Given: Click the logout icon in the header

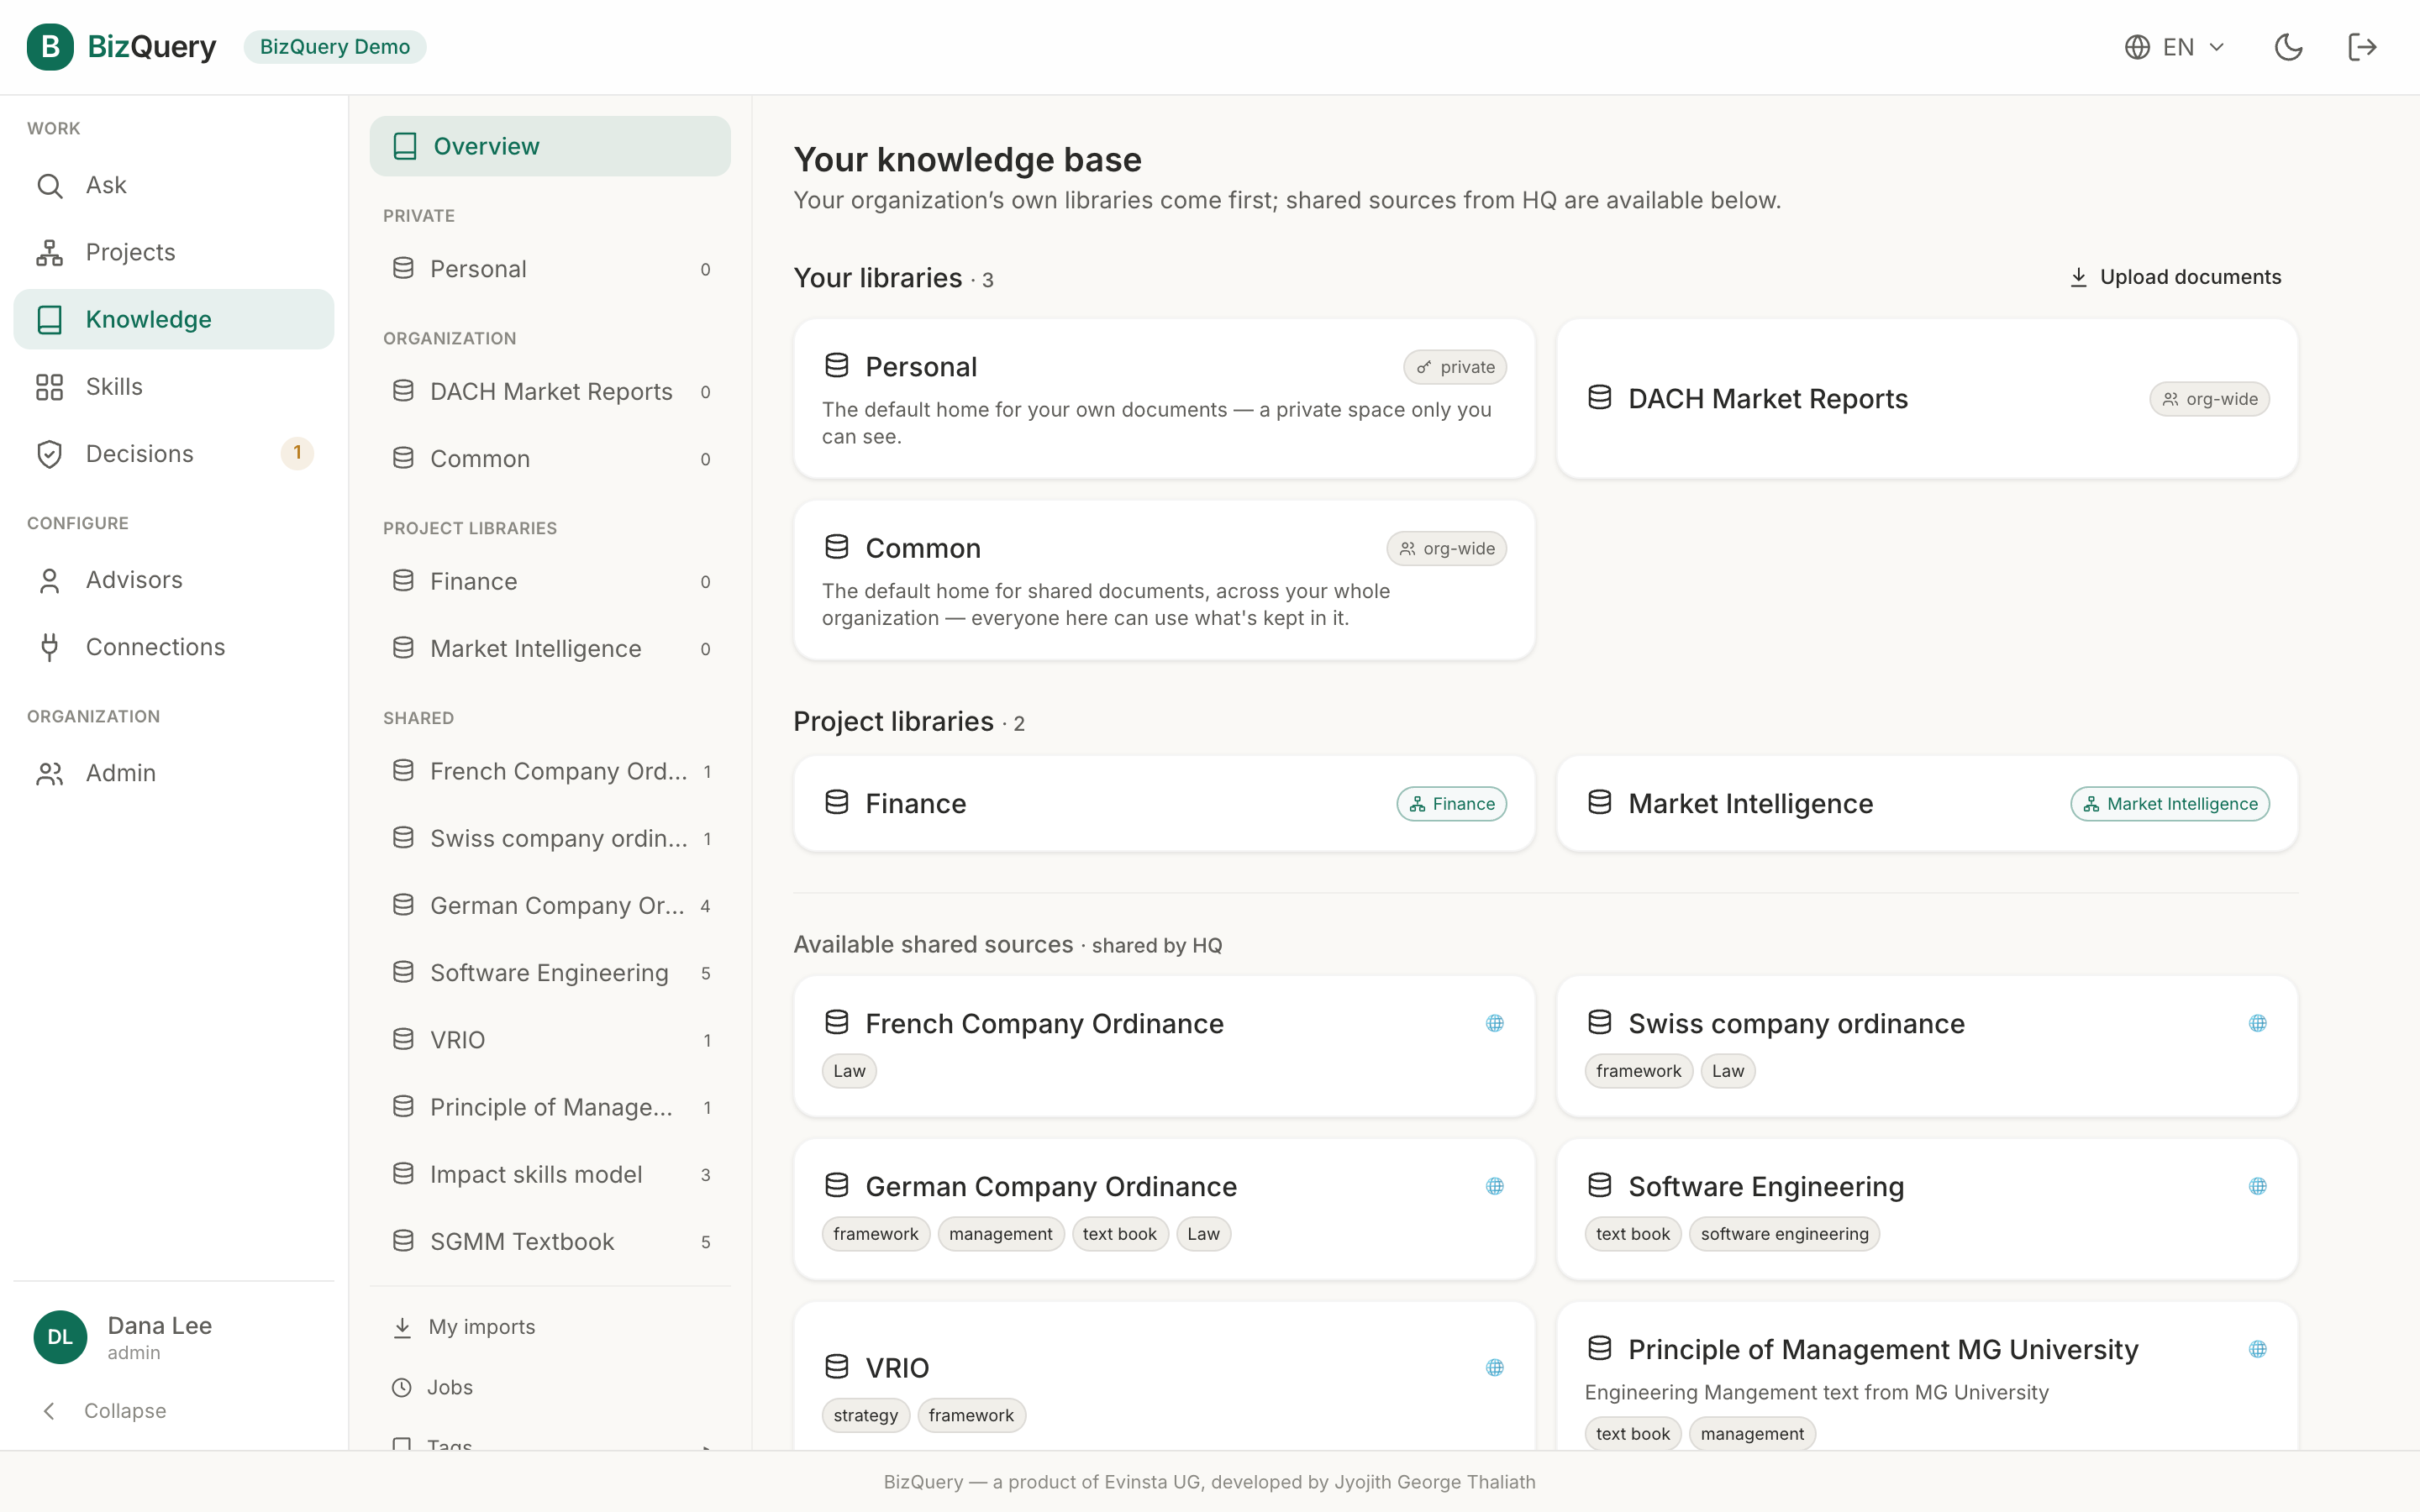Looking at the screenshot, I should tap(2362, 47).
